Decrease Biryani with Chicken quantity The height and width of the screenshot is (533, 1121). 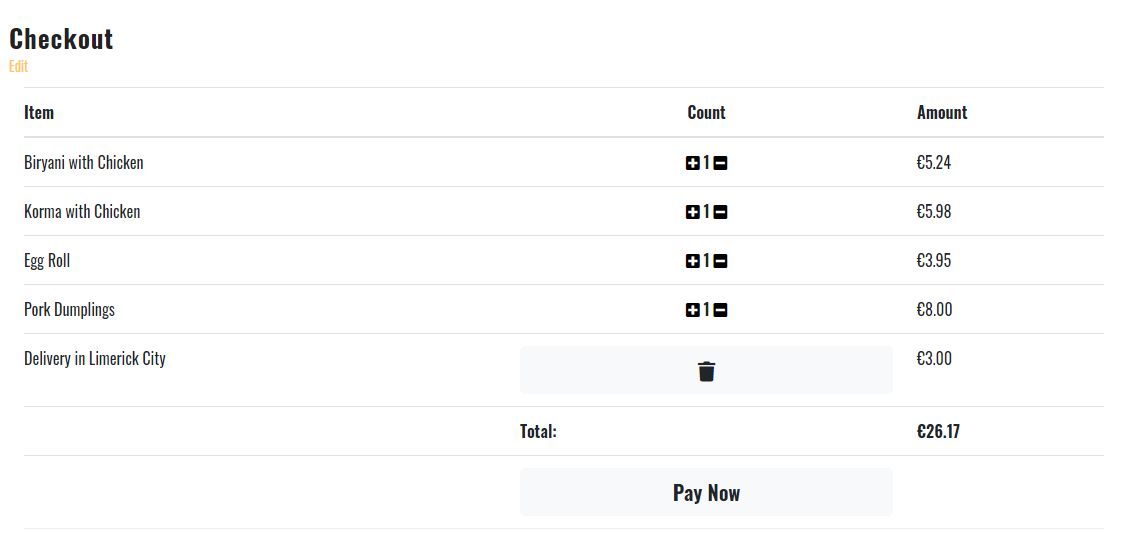click(720, 163)
